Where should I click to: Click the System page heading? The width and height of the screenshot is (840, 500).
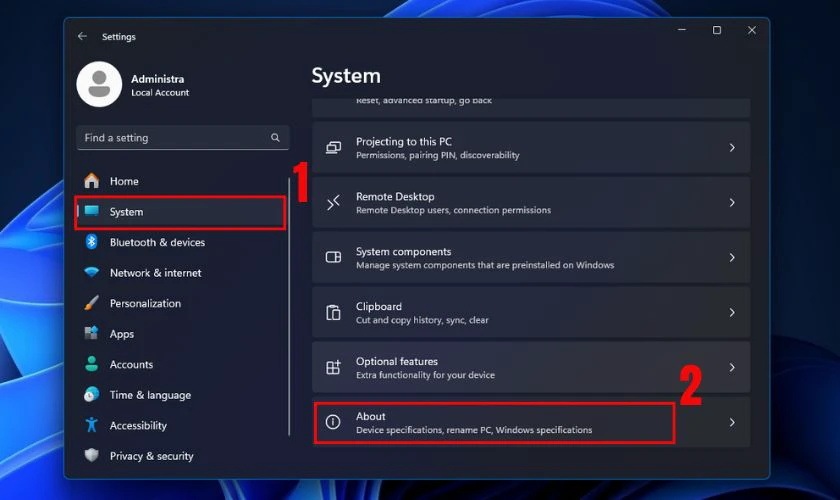[x=346, y=76]
